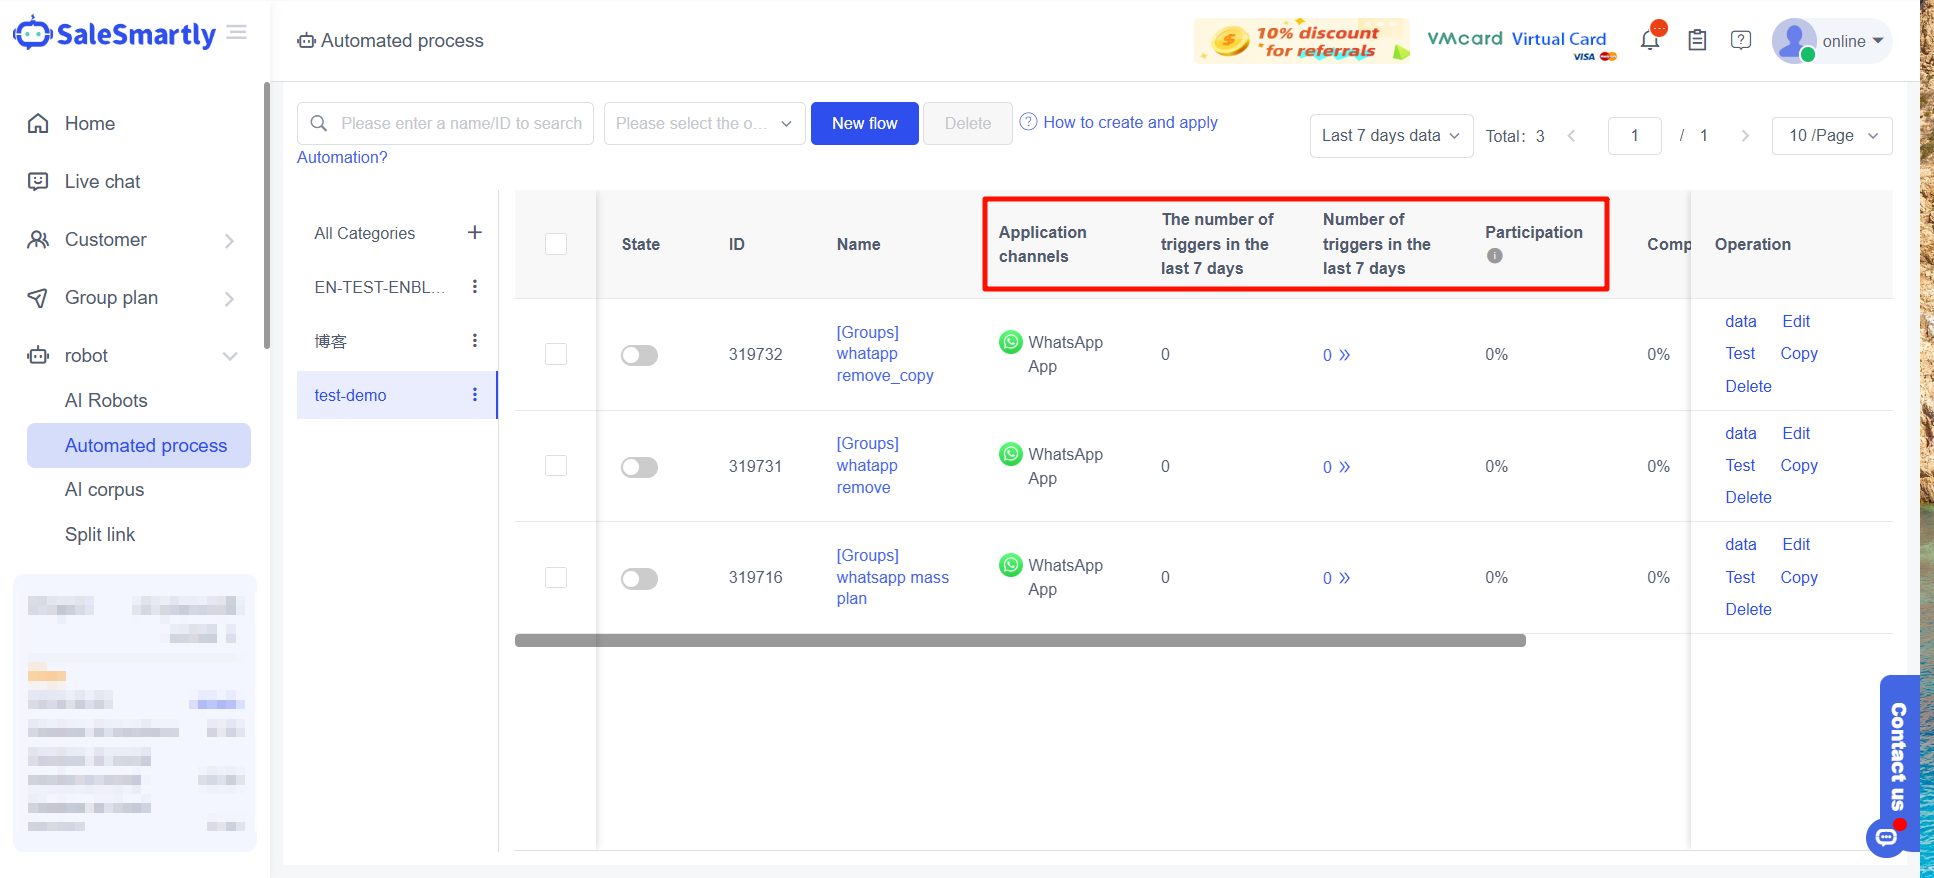Toggle the state switch for flow 319716
Viewport: 1934px width, 878px height.
(x=639, y=579)
